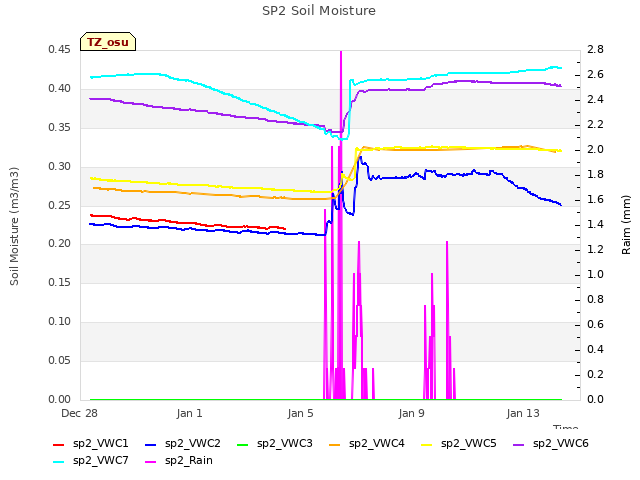This screenshot has width=640, height=480.
Task: Click the cyan sp2_VWC7 legend color marker
Action: pos(59,462)
